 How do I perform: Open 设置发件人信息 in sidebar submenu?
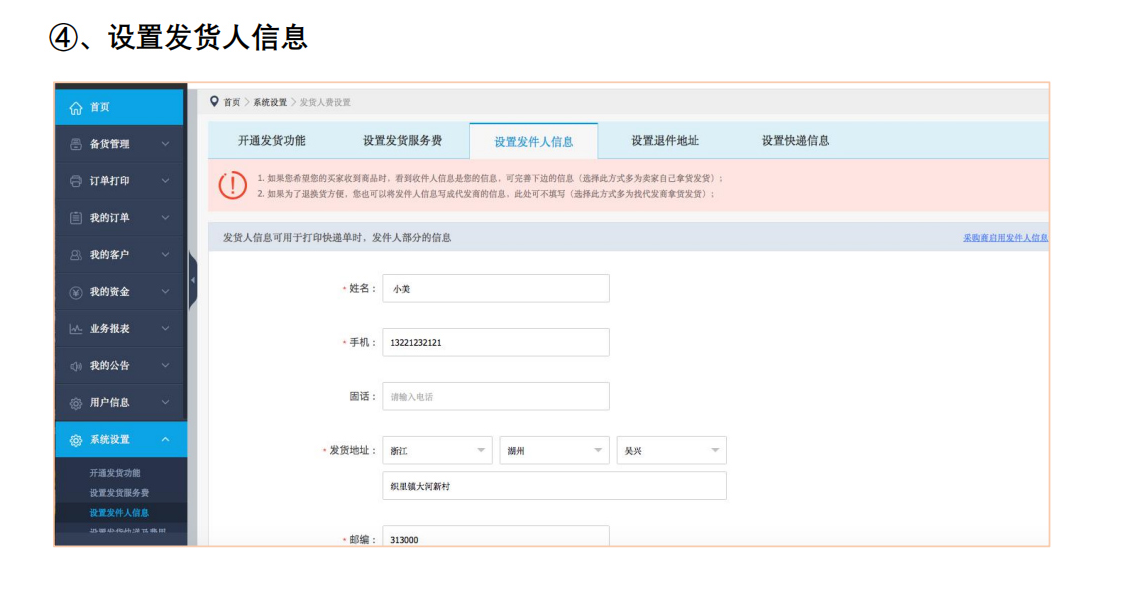tap(119, 513)
